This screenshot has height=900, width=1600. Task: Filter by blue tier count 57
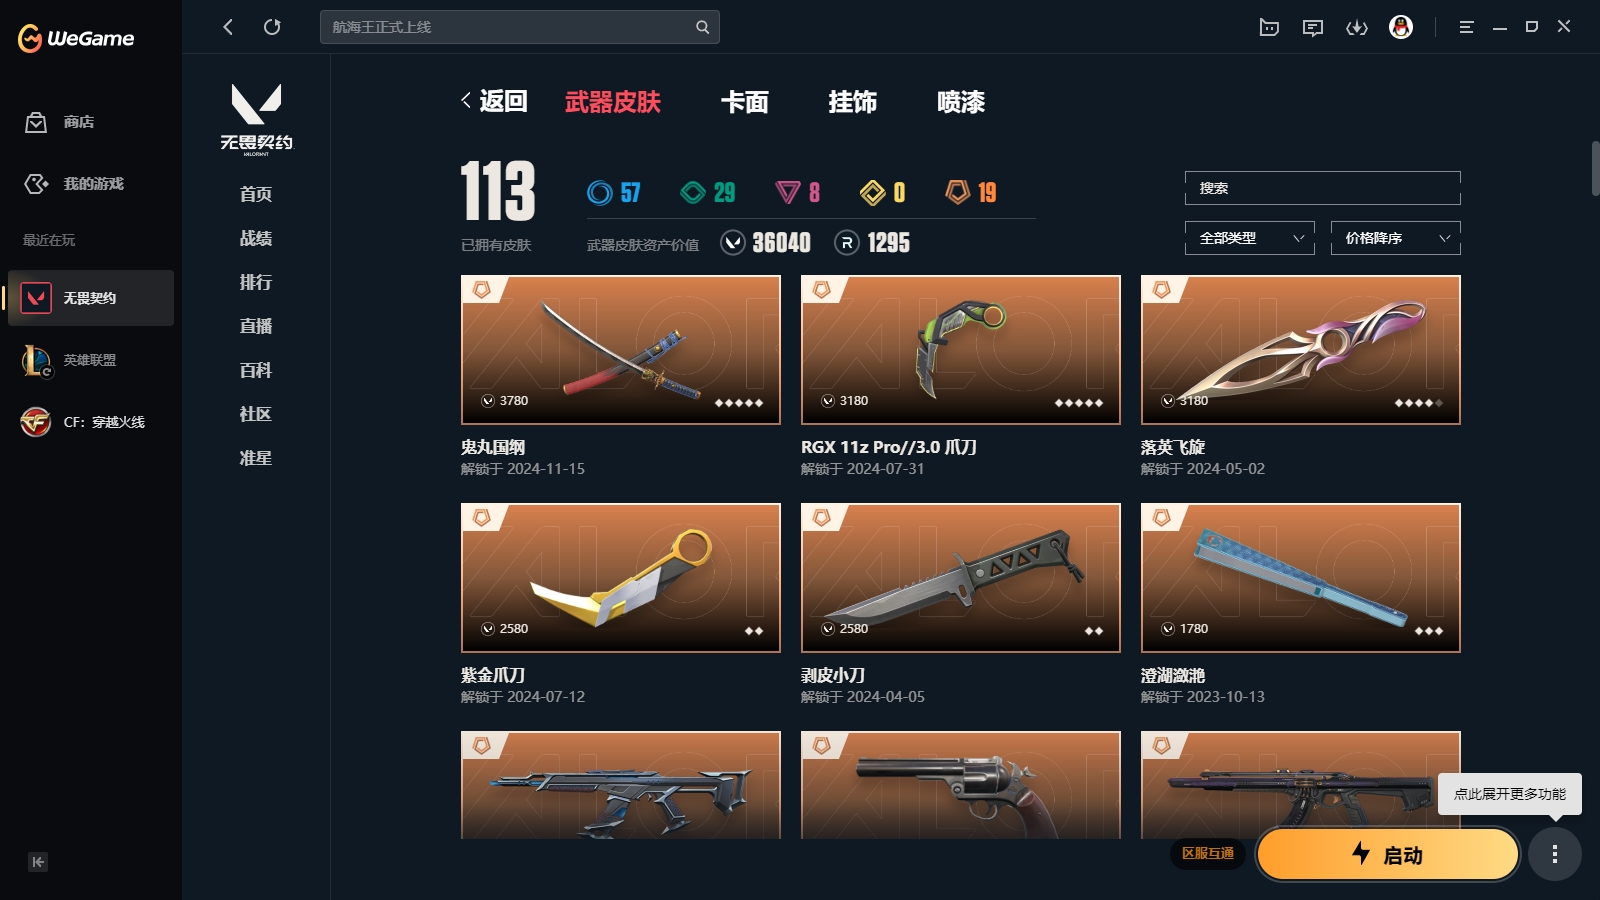coord(614,192)
